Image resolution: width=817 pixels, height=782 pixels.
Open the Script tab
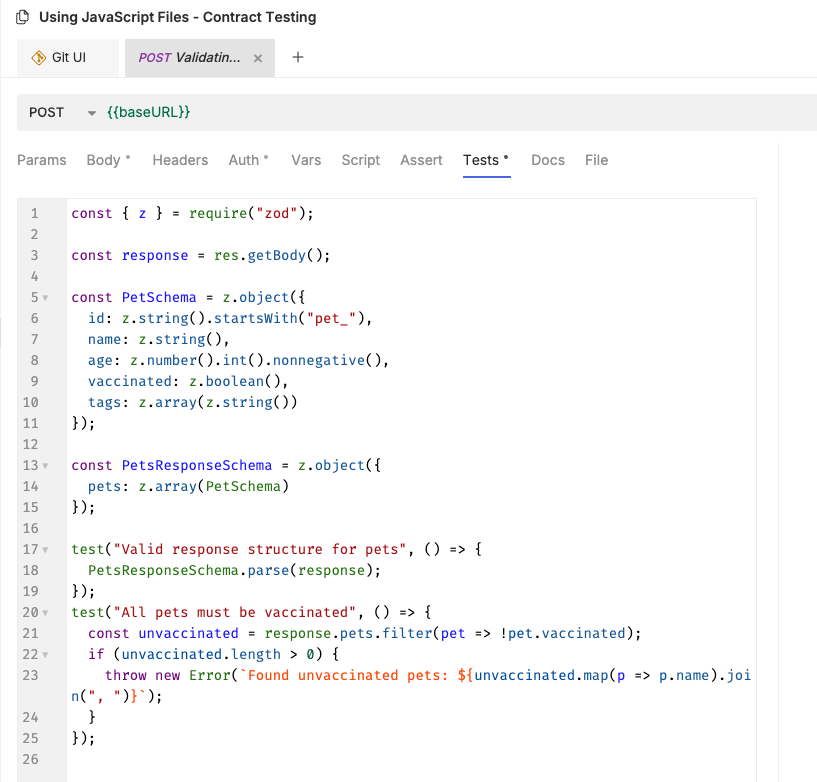click(360, 160)
